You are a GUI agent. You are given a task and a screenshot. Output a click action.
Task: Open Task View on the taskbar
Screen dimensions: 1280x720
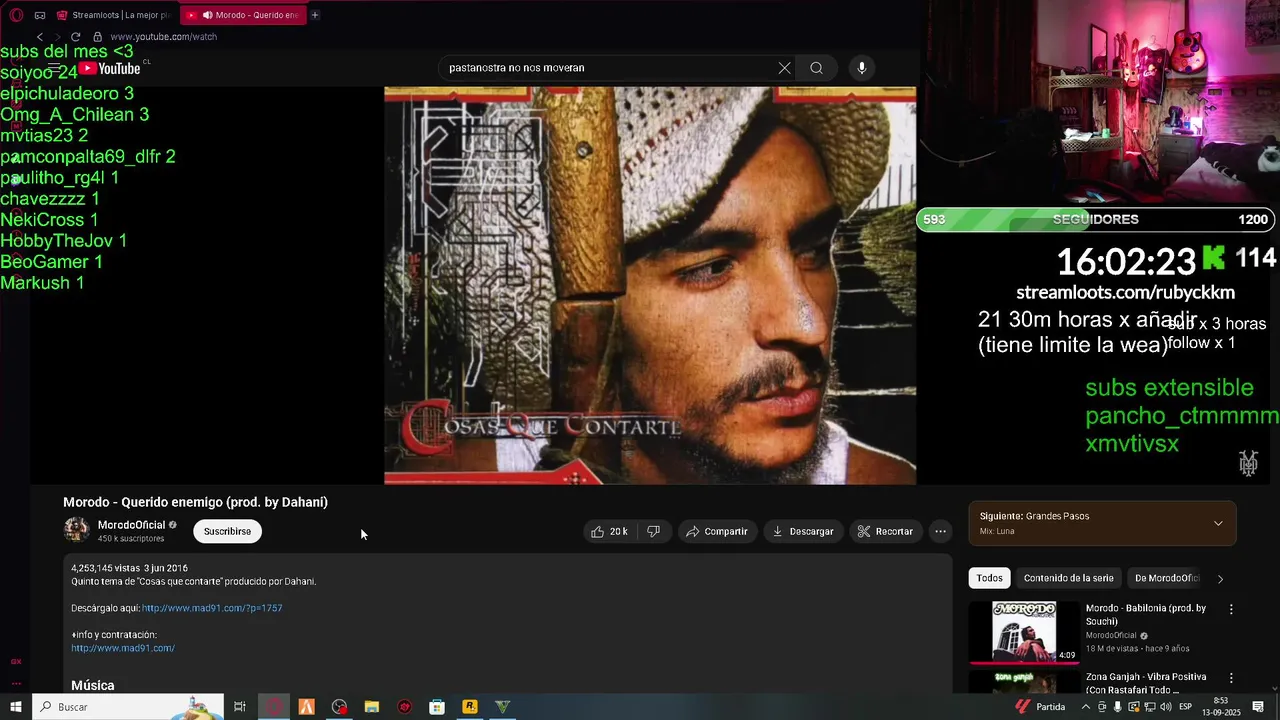coord(240,707)
